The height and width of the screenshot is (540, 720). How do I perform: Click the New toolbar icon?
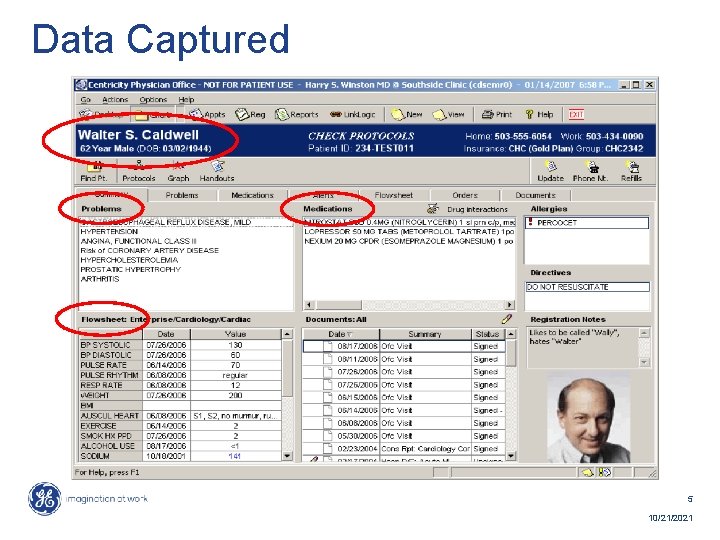pos(406,114)
